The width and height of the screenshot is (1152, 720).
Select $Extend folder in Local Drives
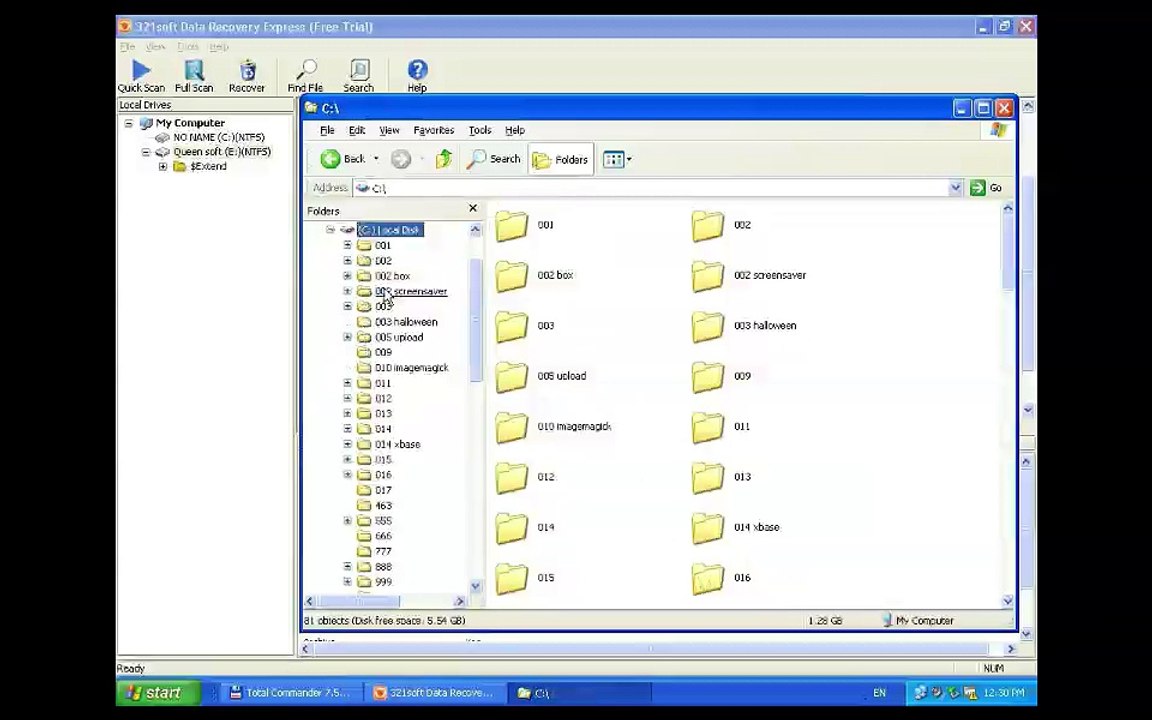click(x=208, y=167)
